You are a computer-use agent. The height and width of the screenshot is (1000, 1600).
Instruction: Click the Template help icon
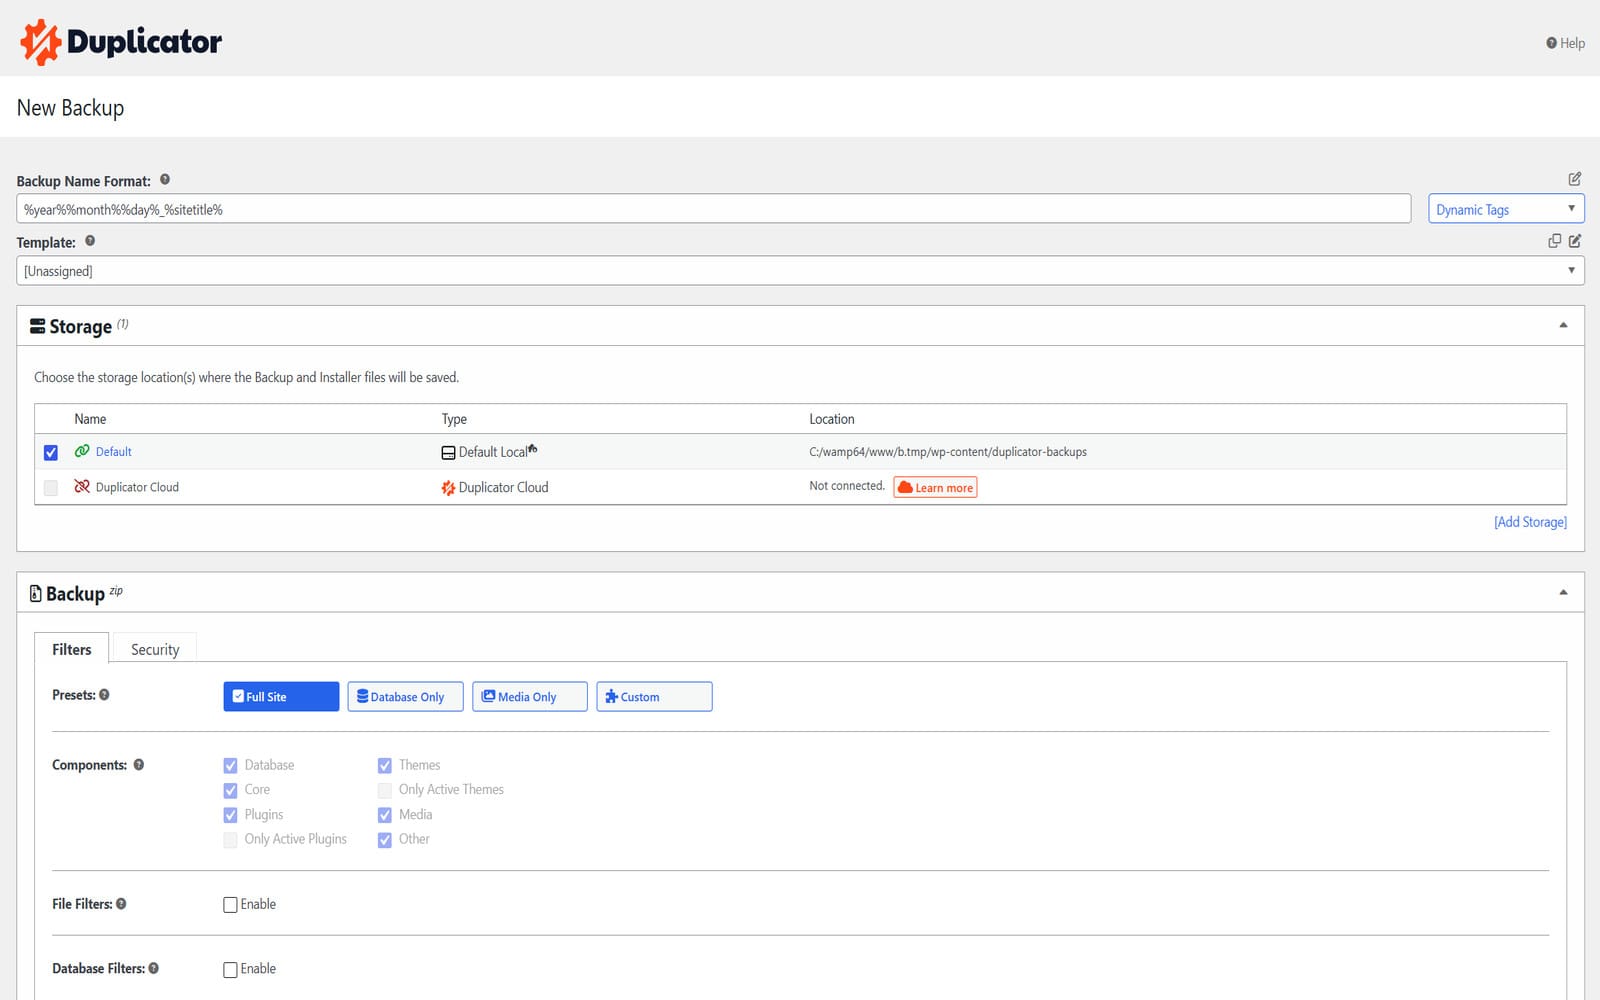(x=90, y=241)
